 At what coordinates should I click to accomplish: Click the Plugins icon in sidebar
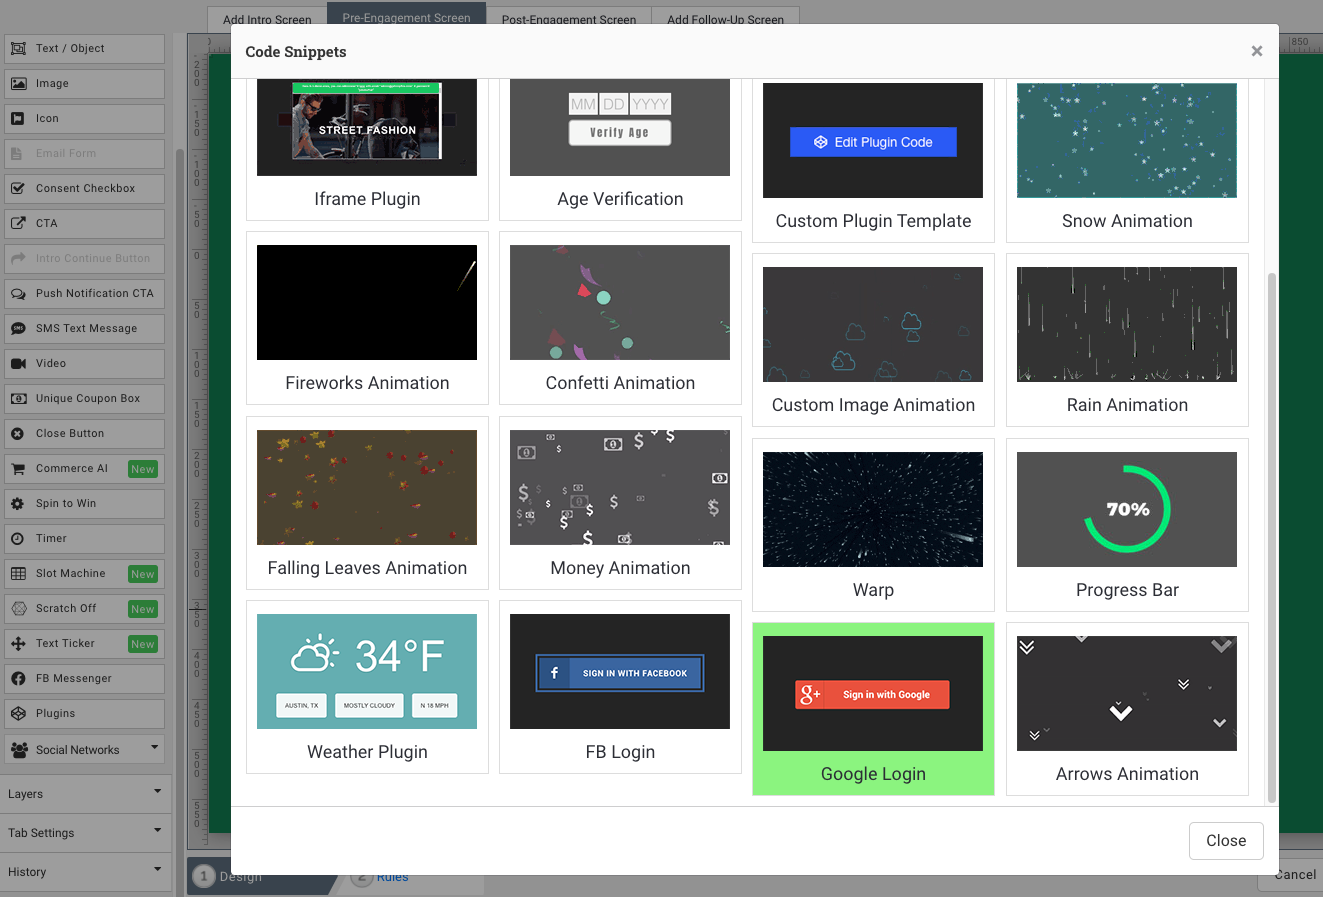coord(18,714)
